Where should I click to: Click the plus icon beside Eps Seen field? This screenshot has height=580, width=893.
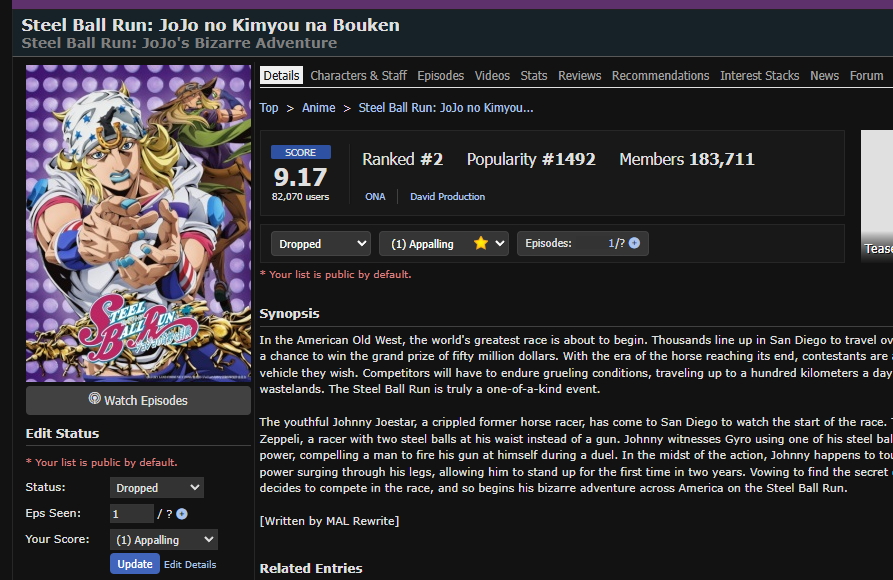pos(182,514)
